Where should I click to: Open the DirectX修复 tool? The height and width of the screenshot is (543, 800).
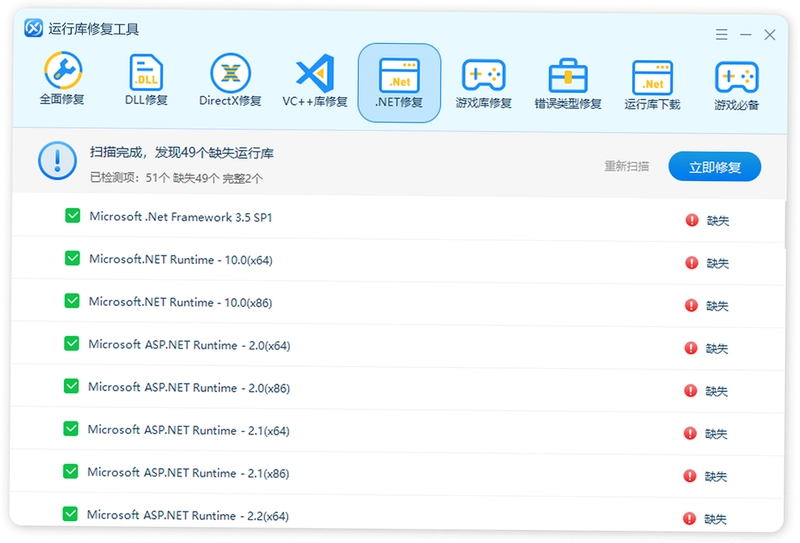click(x=230, y=80)
